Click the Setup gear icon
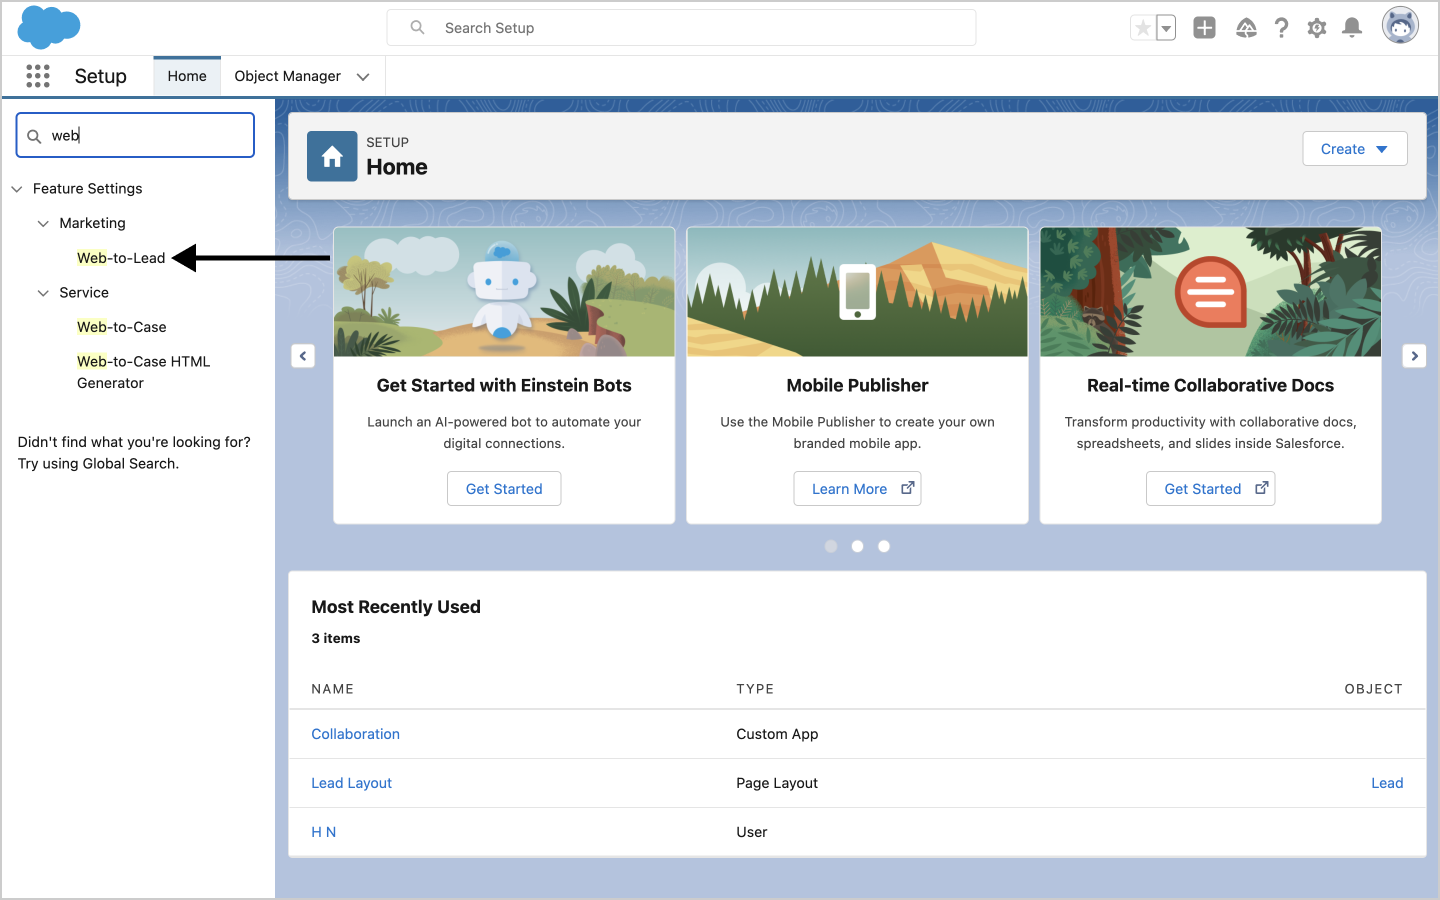Viewport: 1440px width, 900px height. [x=1317, y=28]
